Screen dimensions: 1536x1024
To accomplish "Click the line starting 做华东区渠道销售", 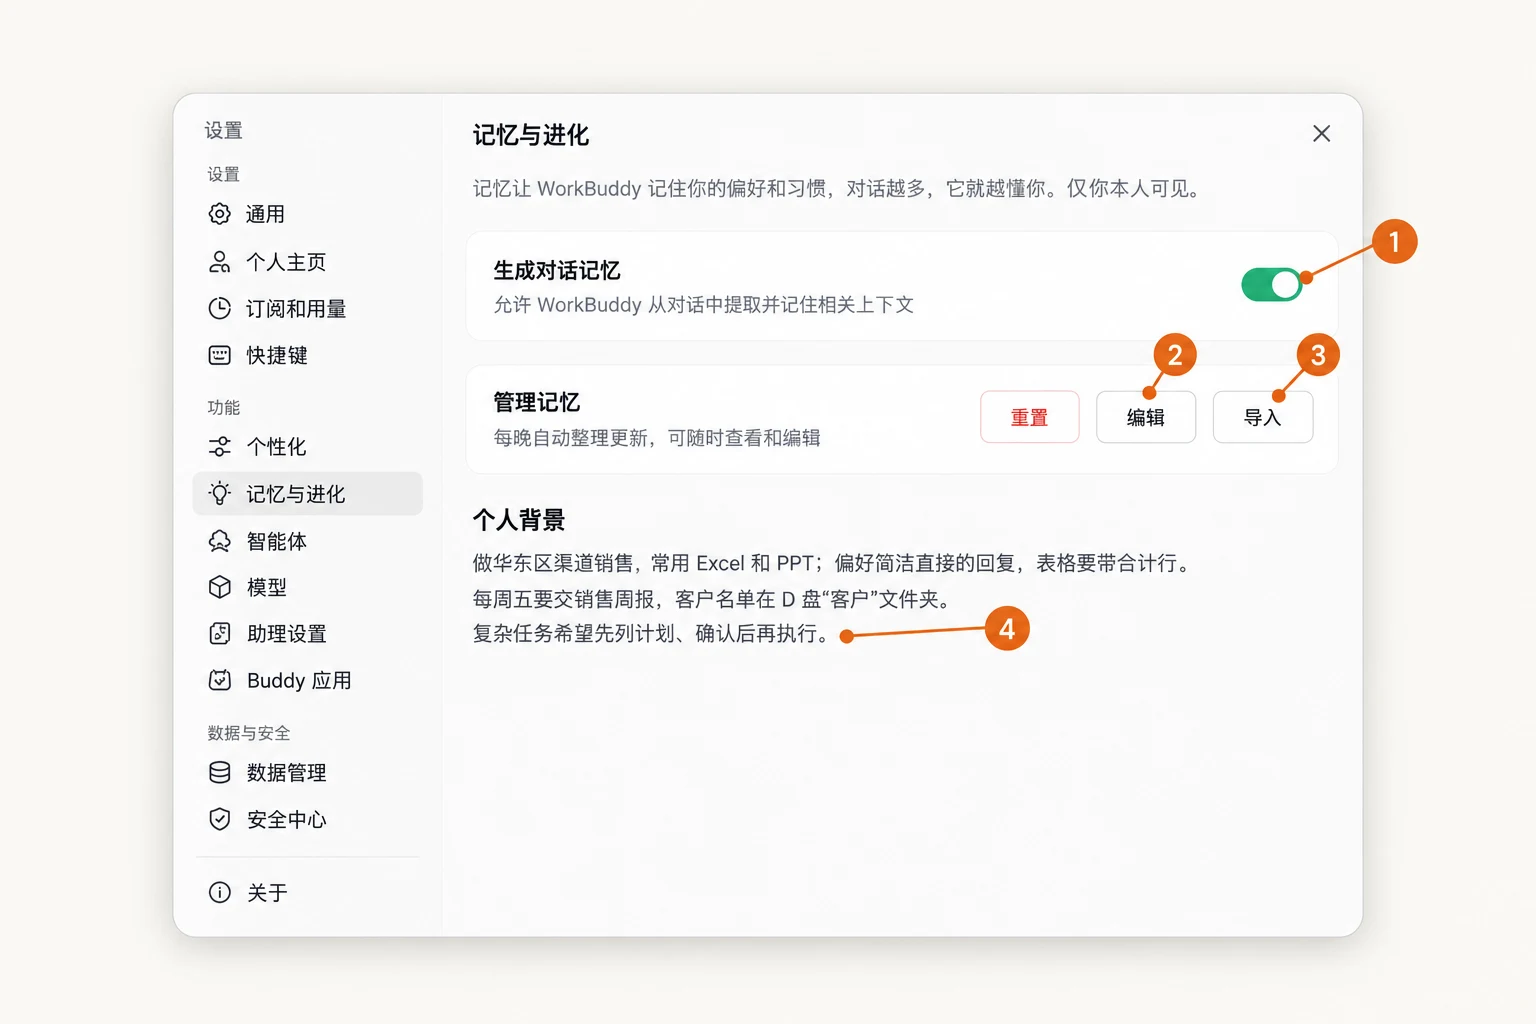I will pos(834,563).
